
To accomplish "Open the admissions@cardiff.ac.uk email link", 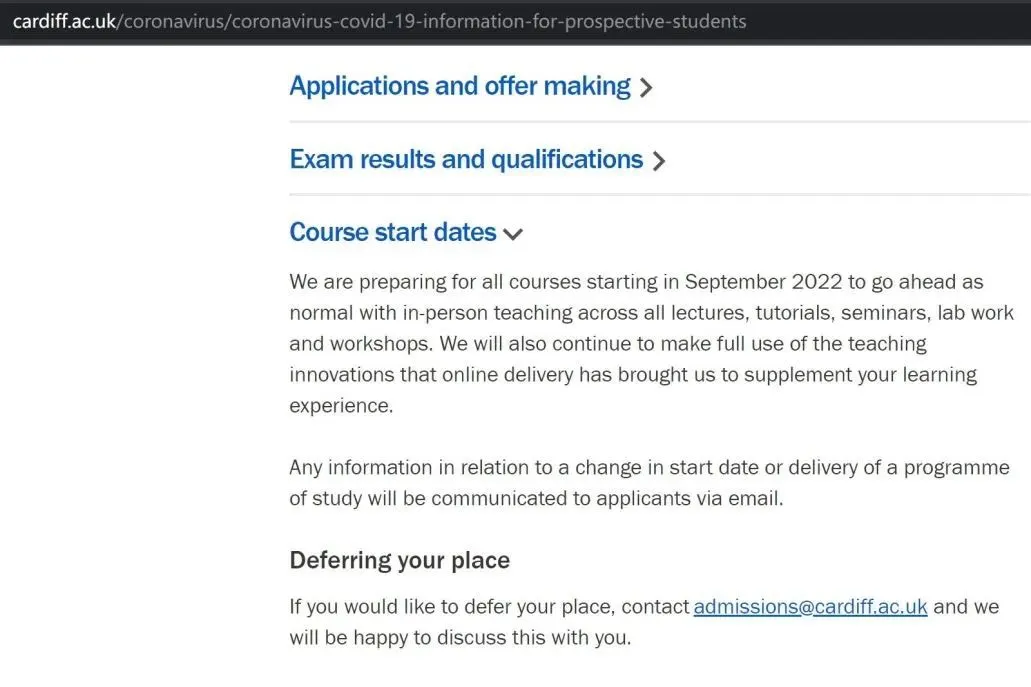I will point(810,607).
